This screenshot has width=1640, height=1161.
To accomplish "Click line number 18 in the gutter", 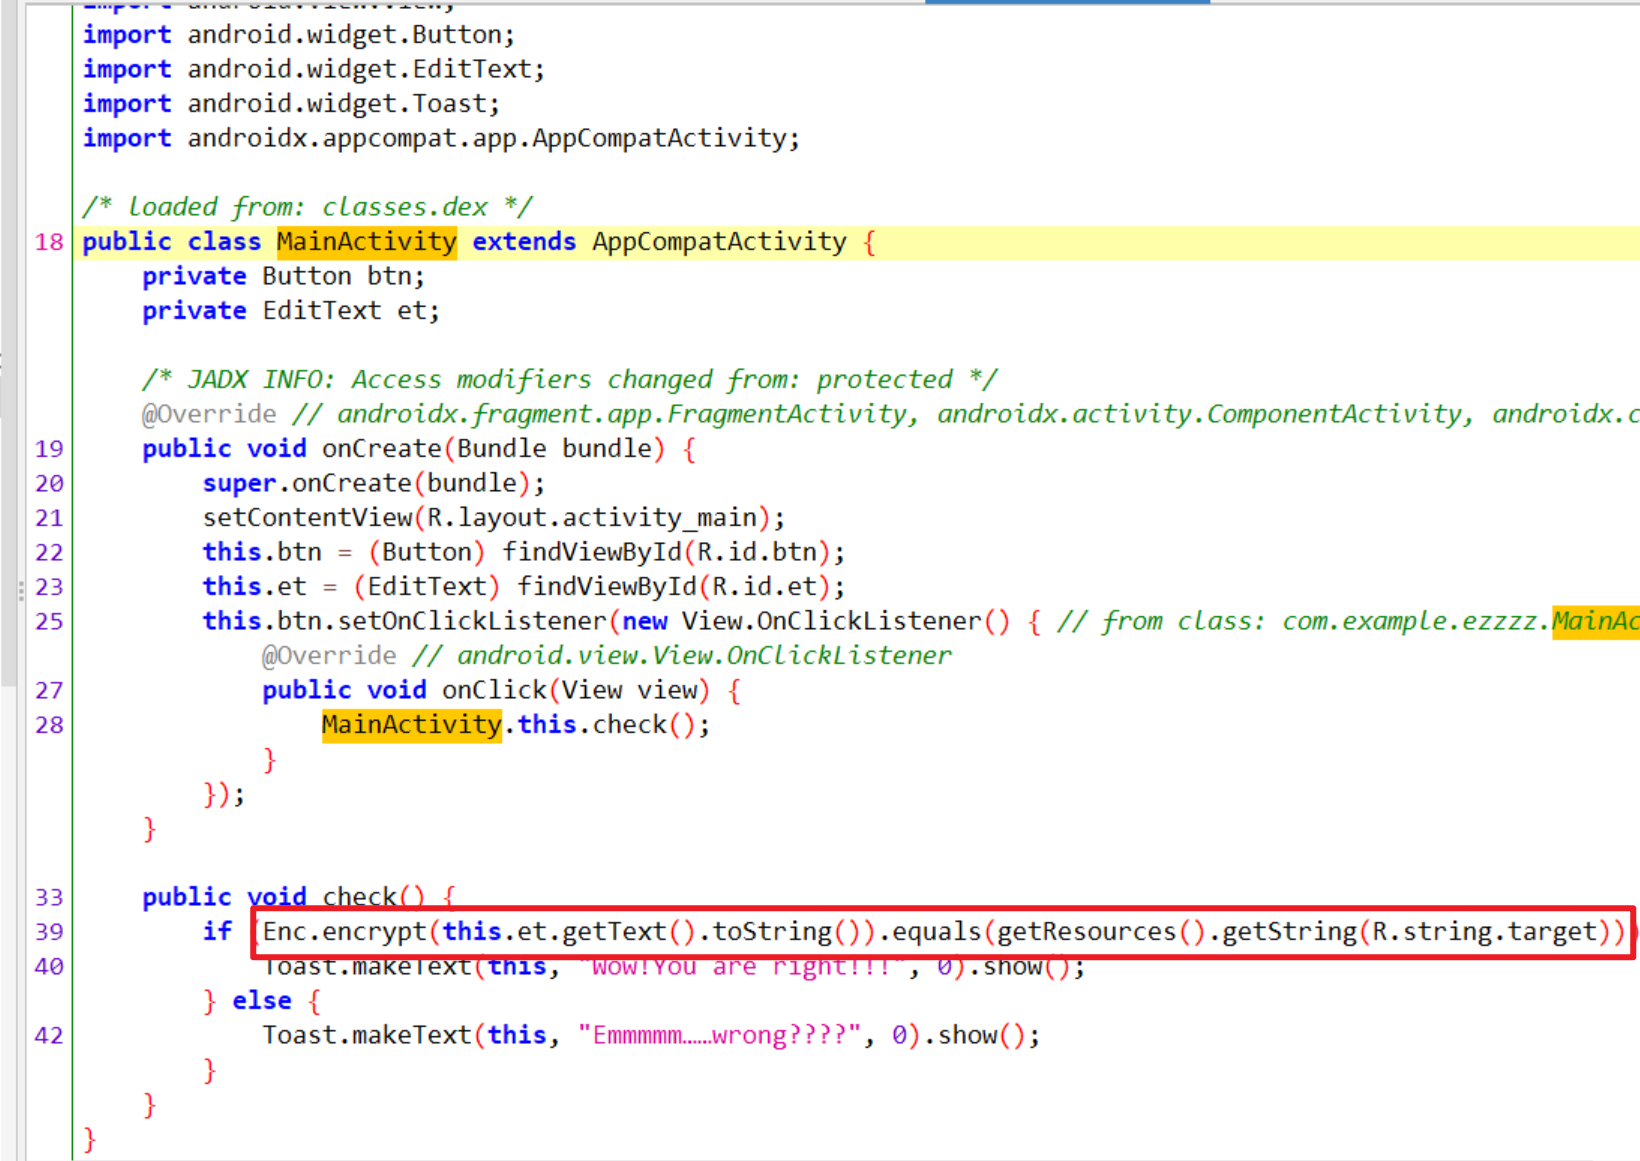I will [x=49, y=242].
